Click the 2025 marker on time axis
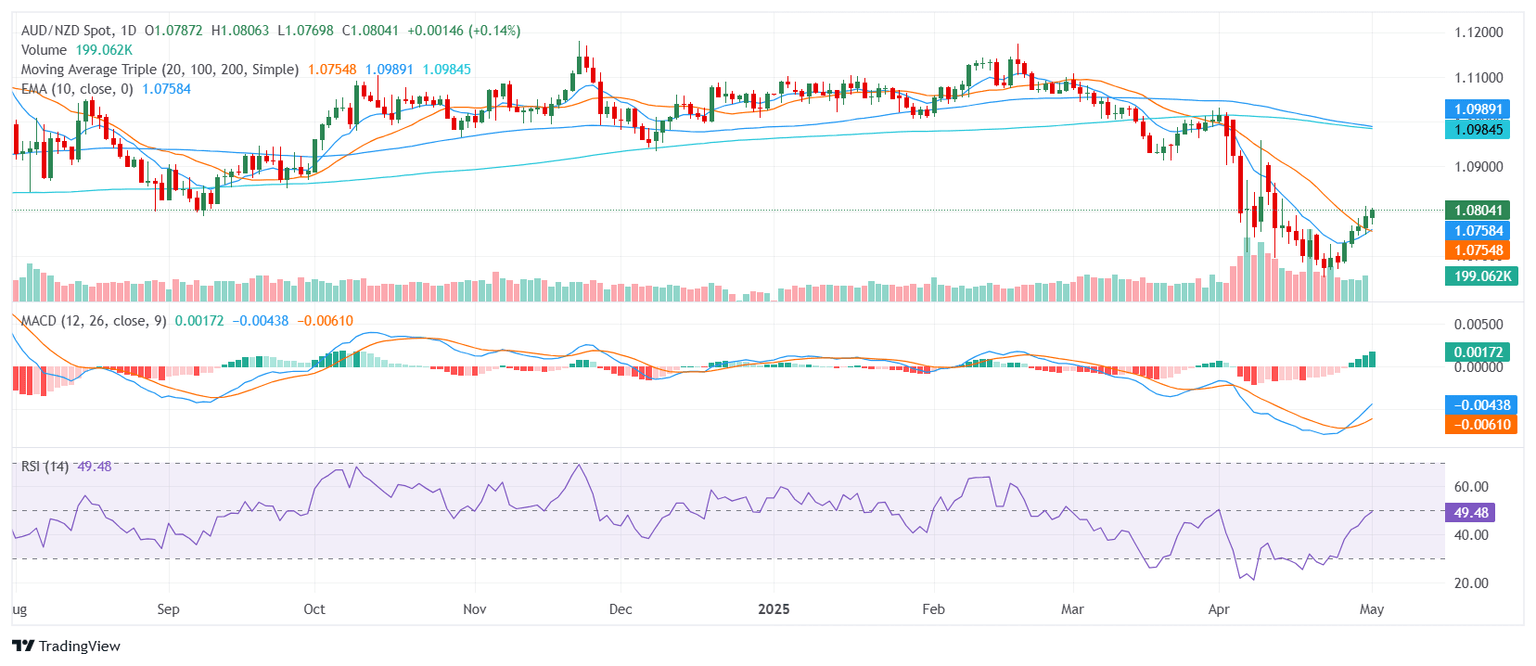The width and height of the screenshot is (1536, 666). [773, 608]
